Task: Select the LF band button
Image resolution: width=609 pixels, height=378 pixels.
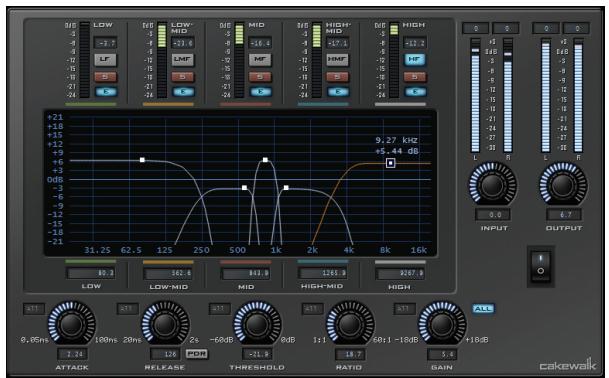Action: point(105,59)
